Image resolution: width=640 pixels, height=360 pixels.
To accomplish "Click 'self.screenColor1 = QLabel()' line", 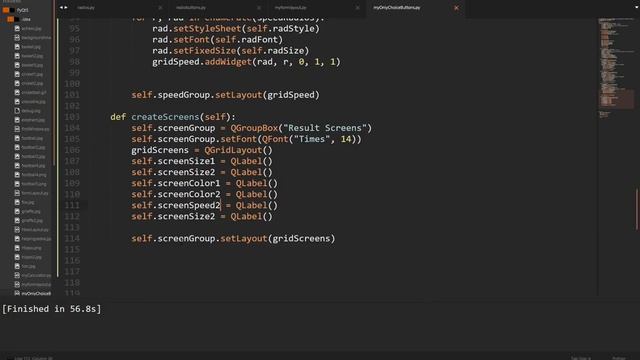I will click(x=204, y=183).
